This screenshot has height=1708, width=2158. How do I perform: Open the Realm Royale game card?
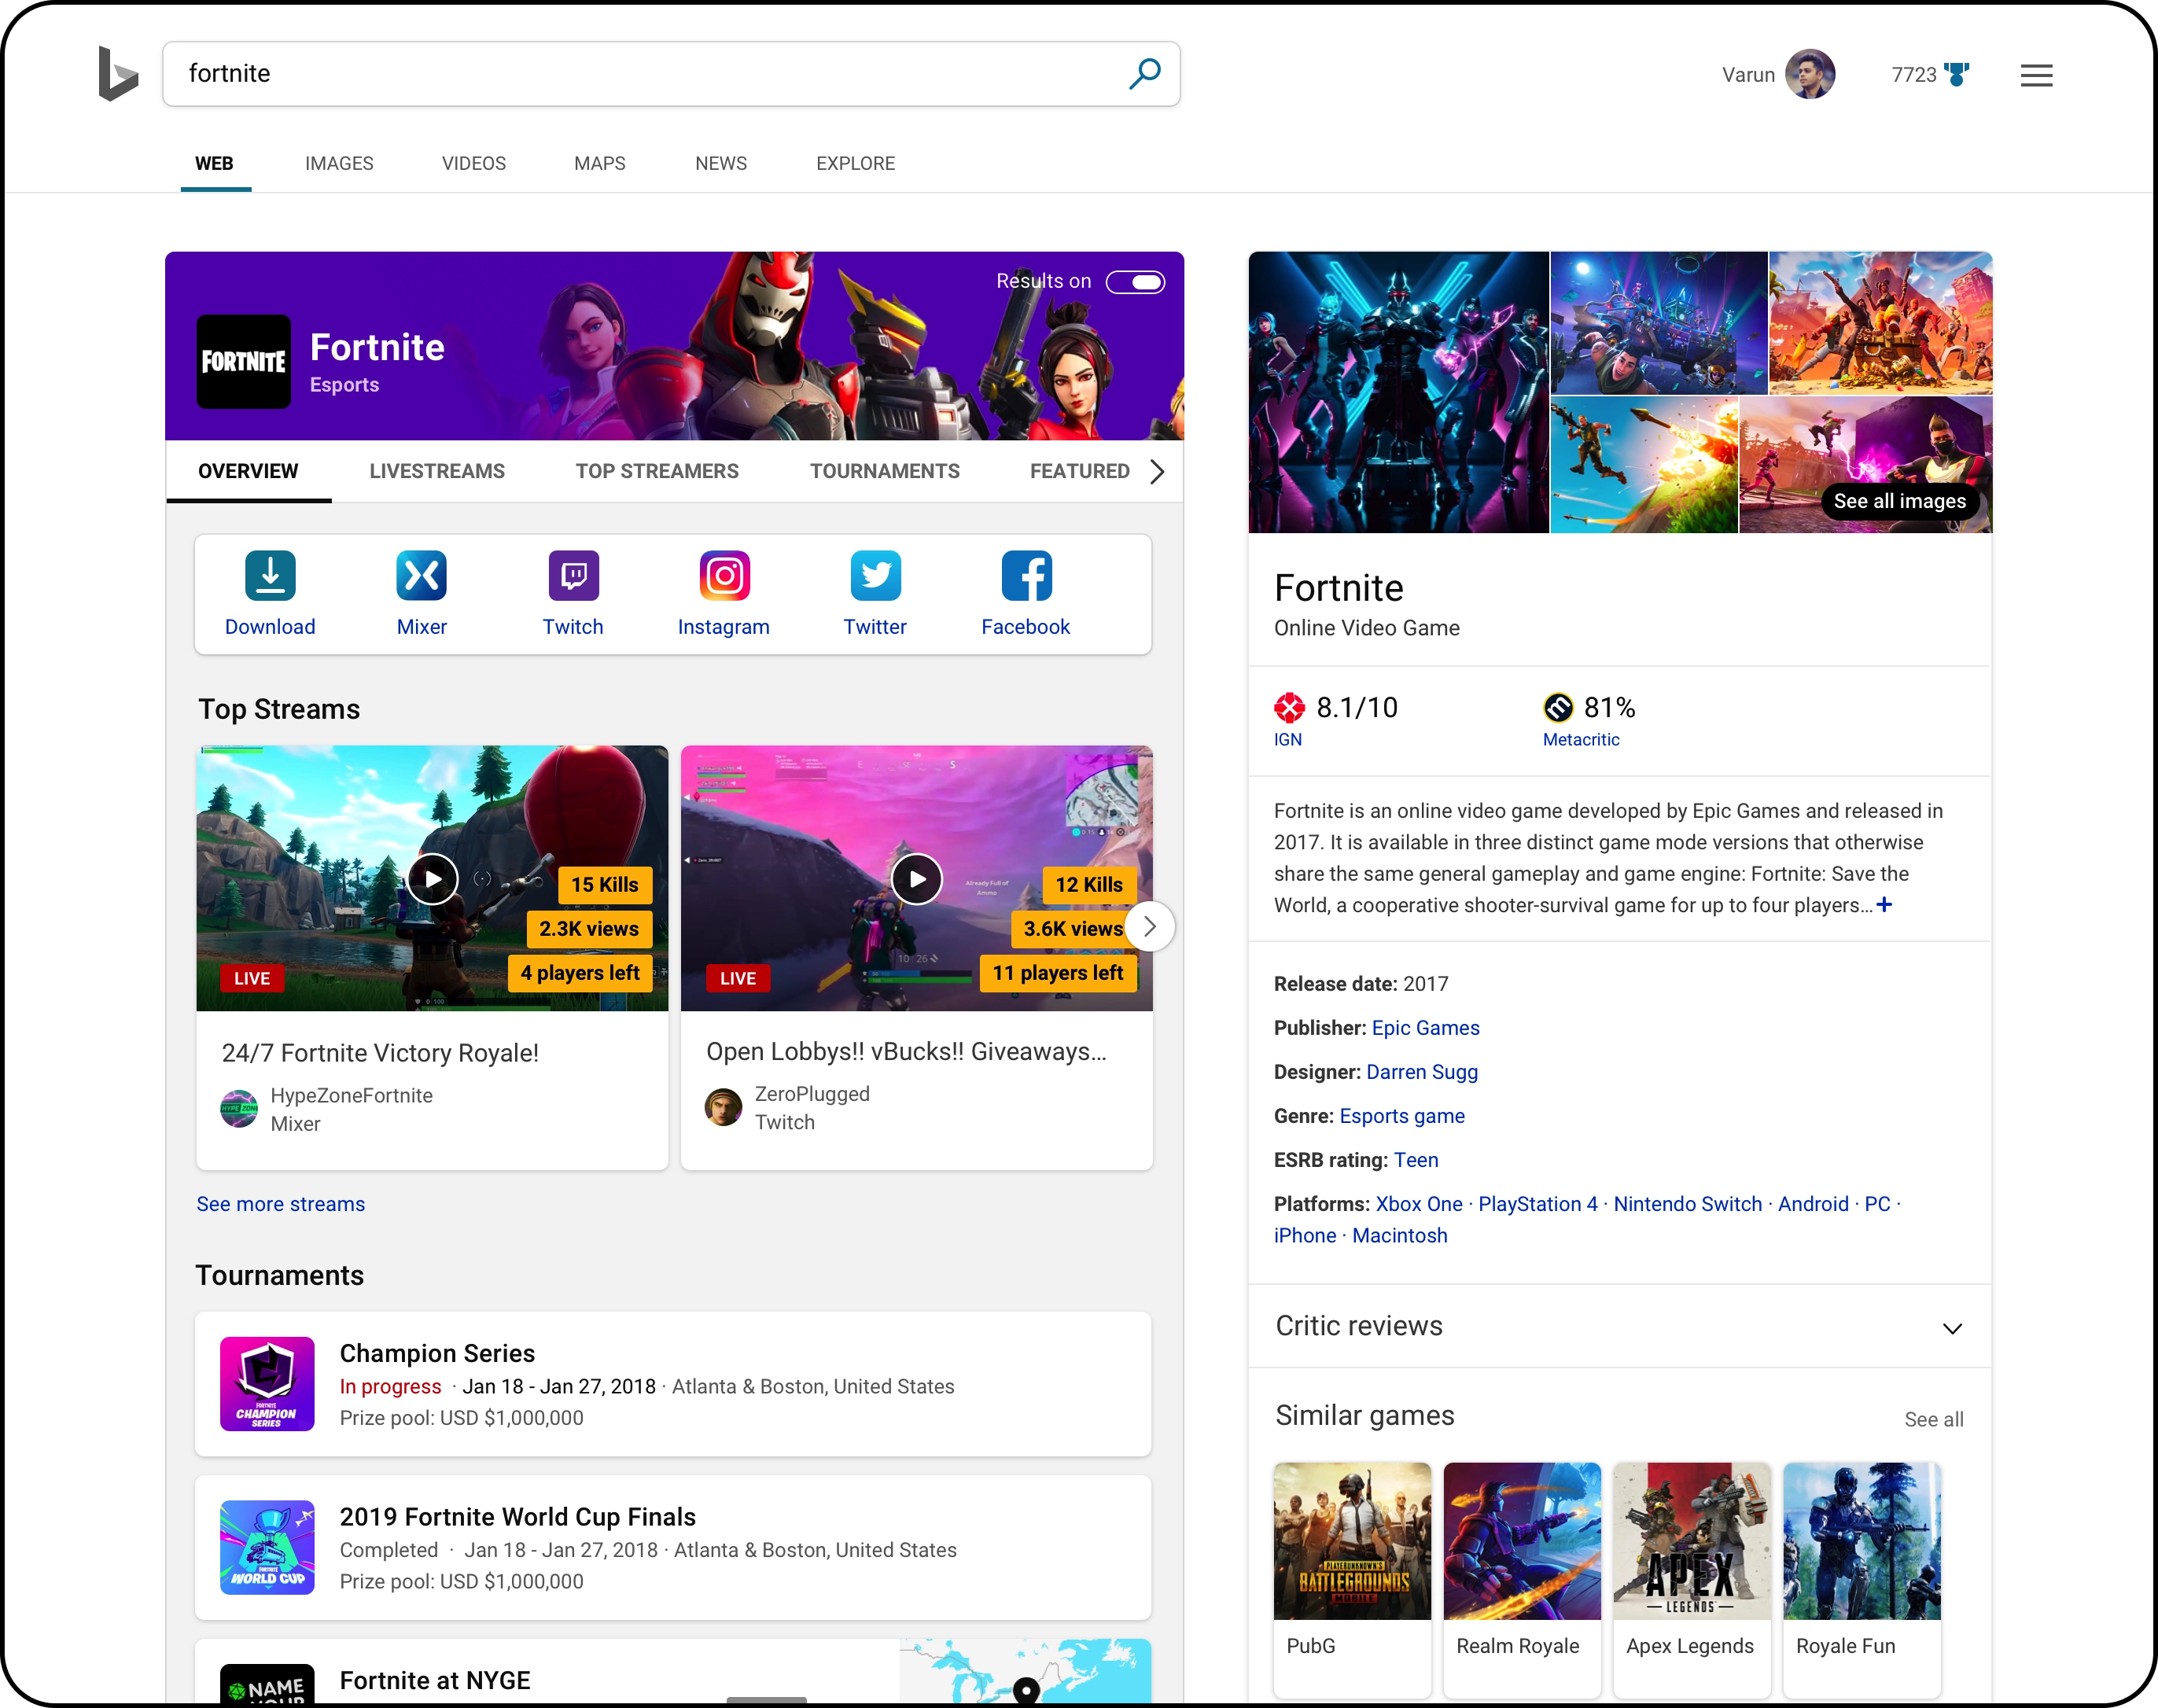[x=1522, y=1579]
